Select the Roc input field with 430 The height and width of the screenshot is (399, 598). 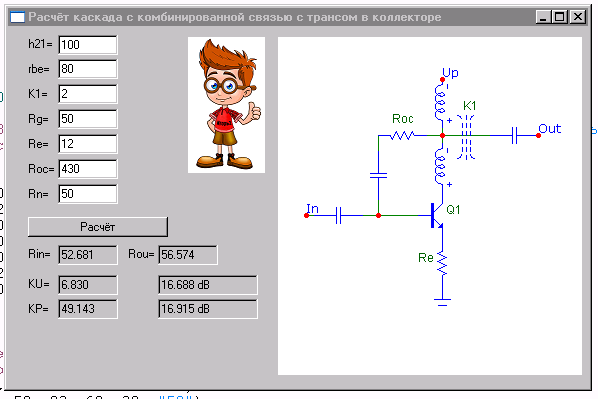coord(88,169)
